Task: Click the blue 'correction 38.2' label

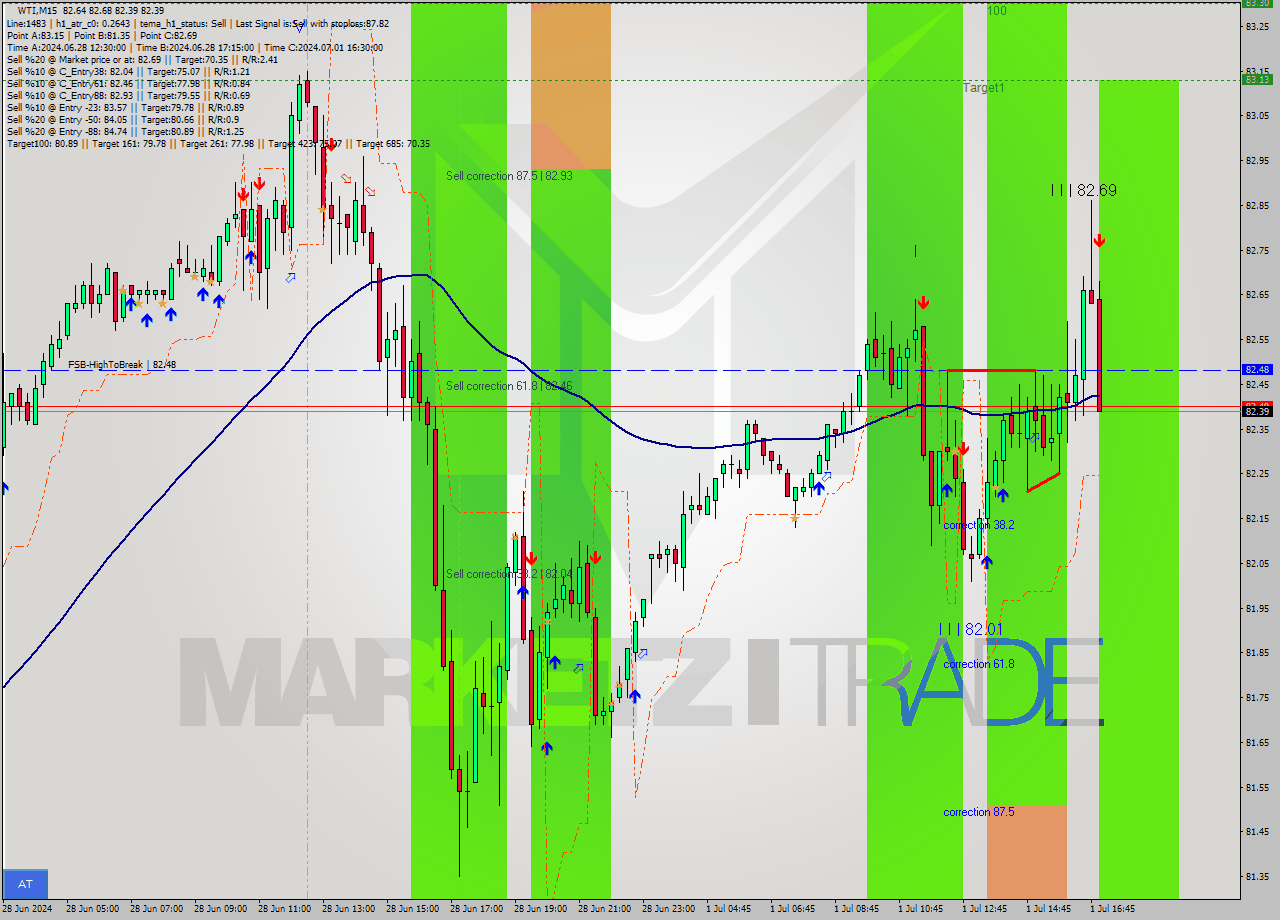Action: (x=979, y=525)
